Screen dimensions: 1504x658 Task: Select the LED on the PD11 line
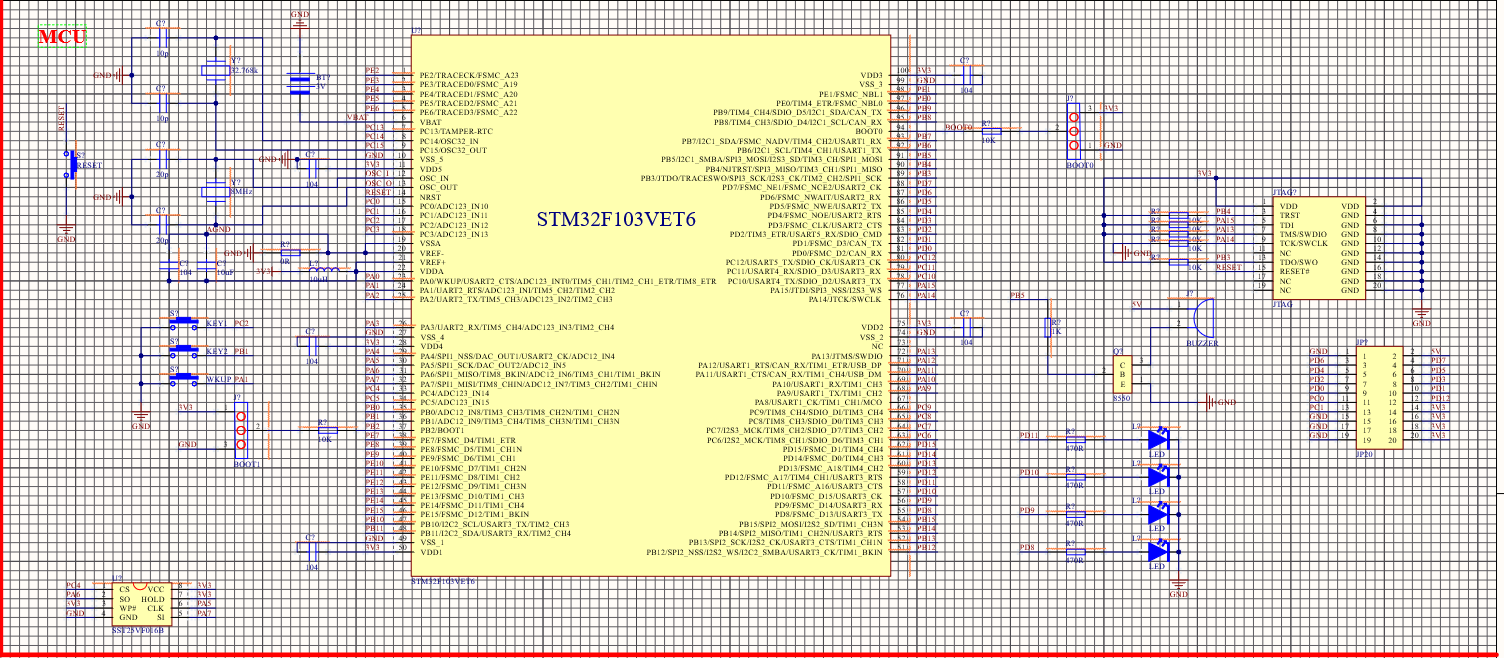(1158, 438)
